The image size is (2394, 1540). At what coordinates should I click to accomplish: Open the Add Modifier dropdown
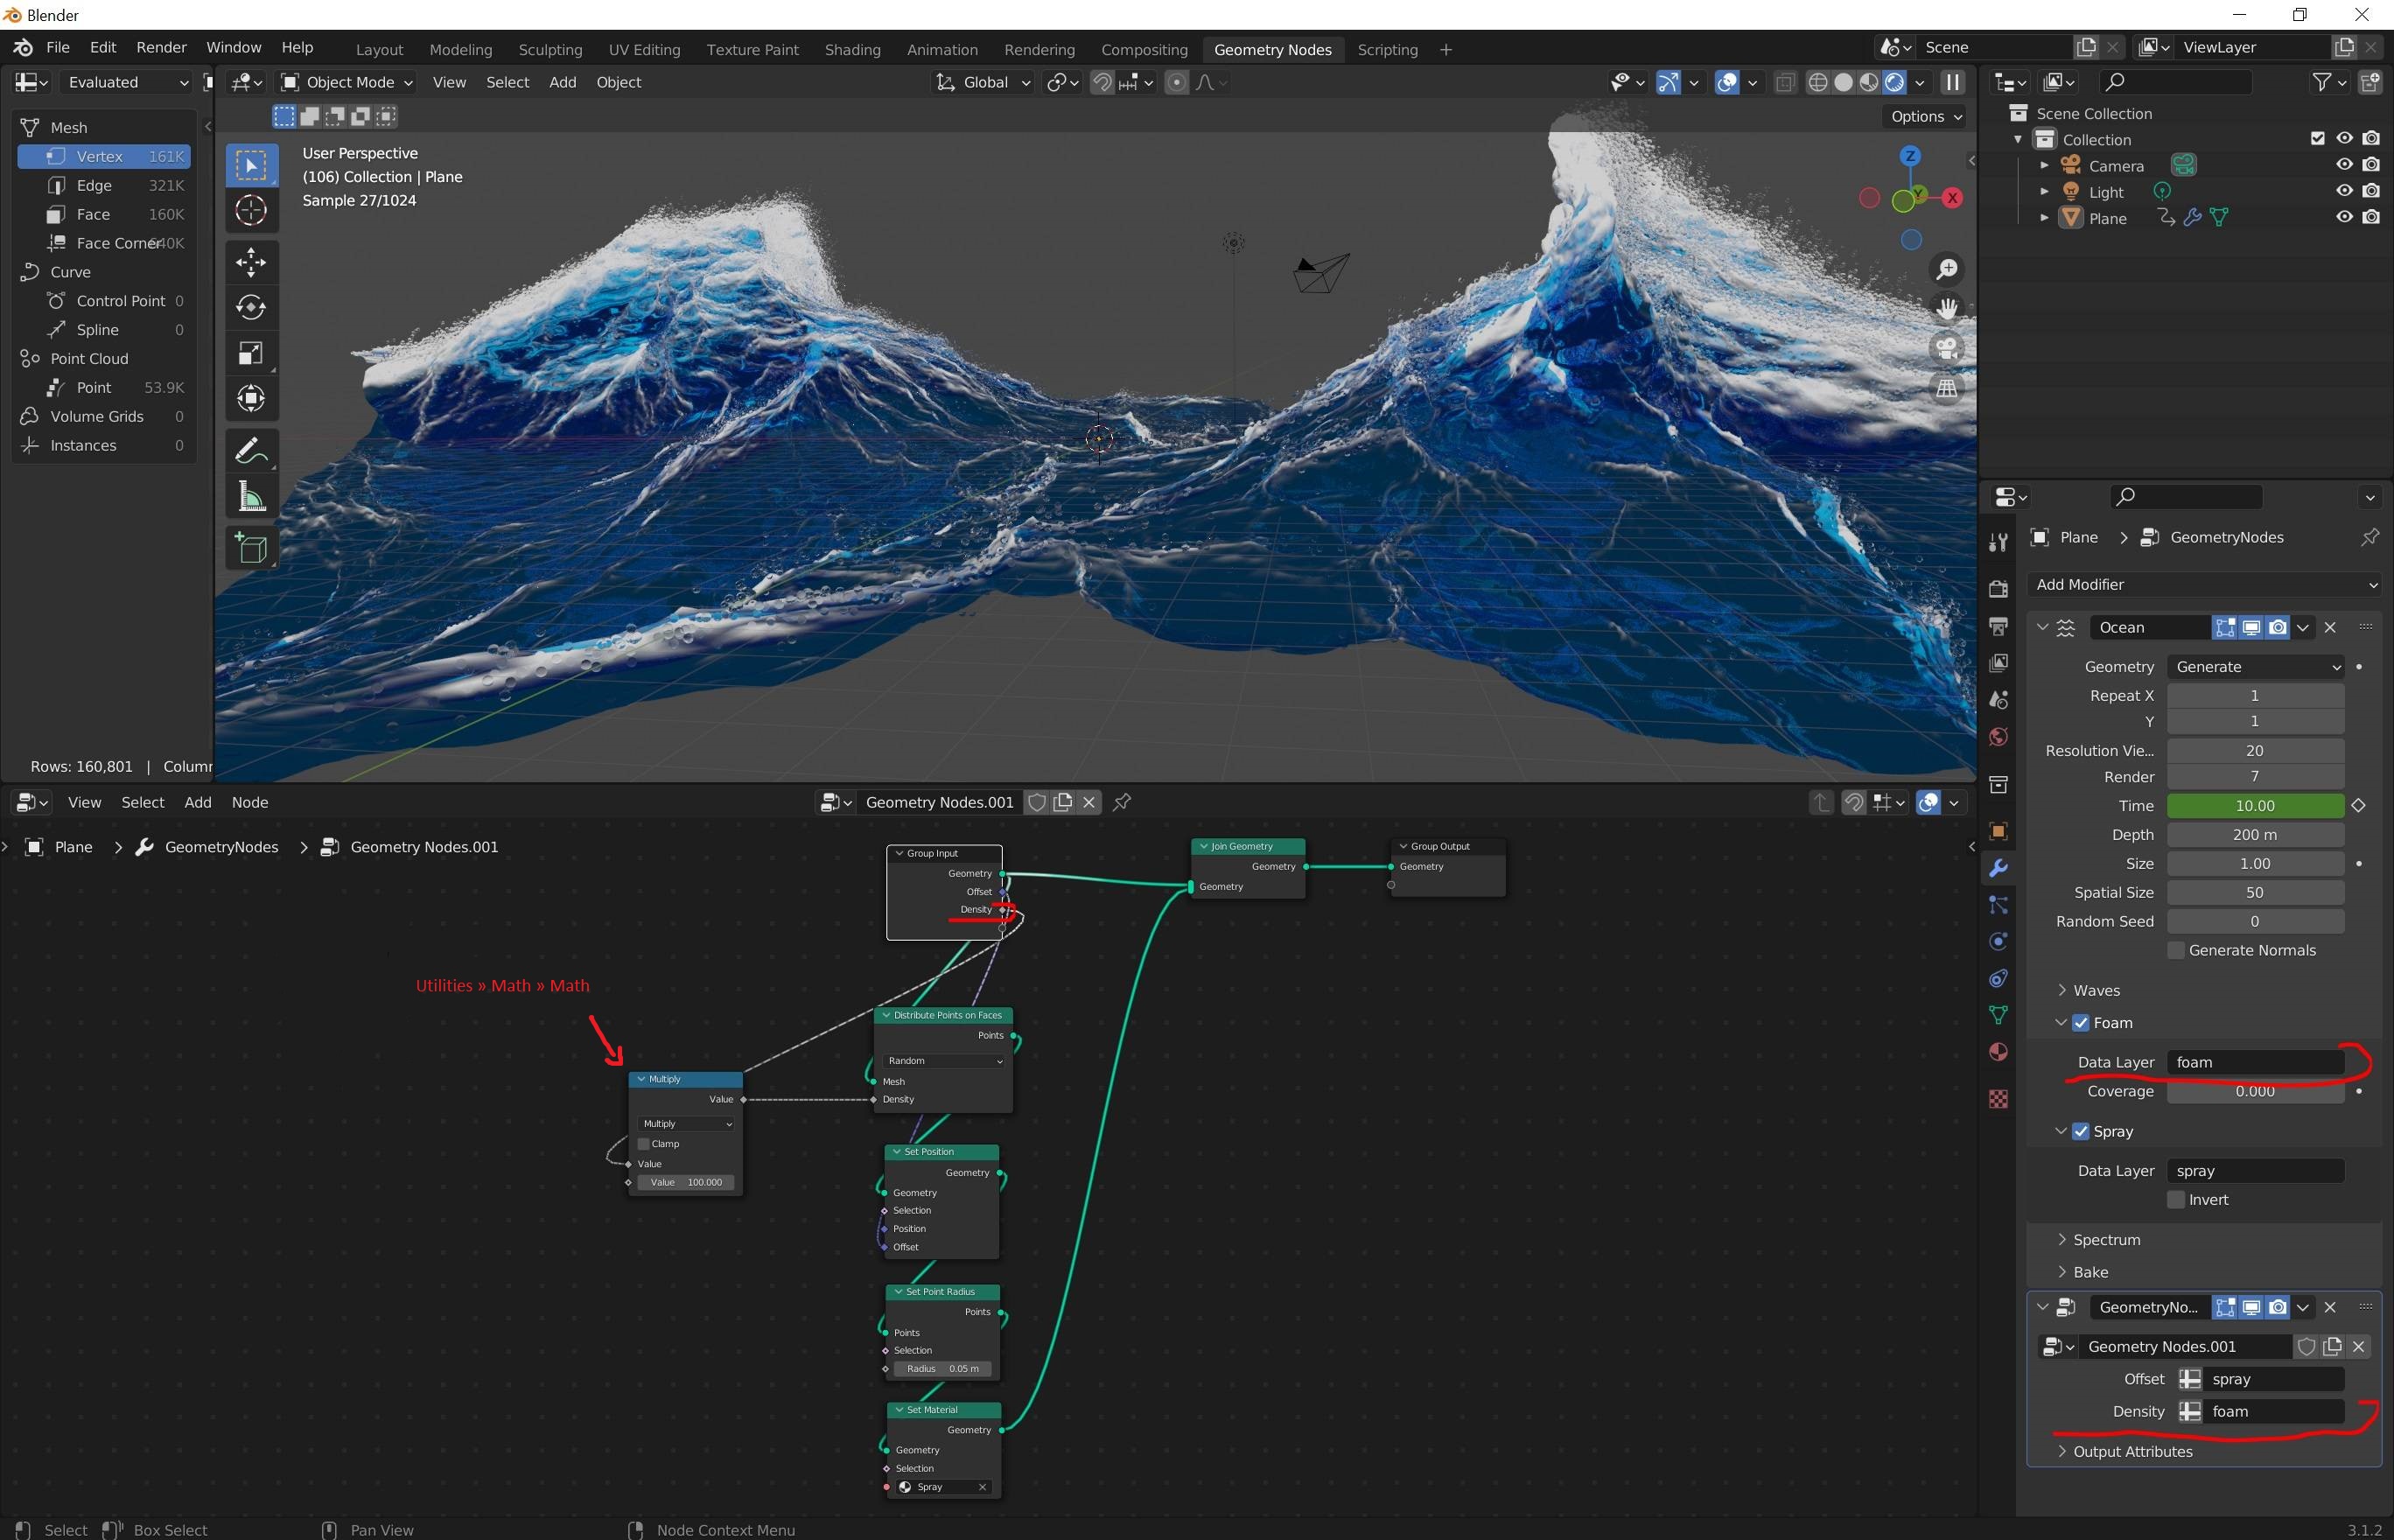coord(2205,584)
